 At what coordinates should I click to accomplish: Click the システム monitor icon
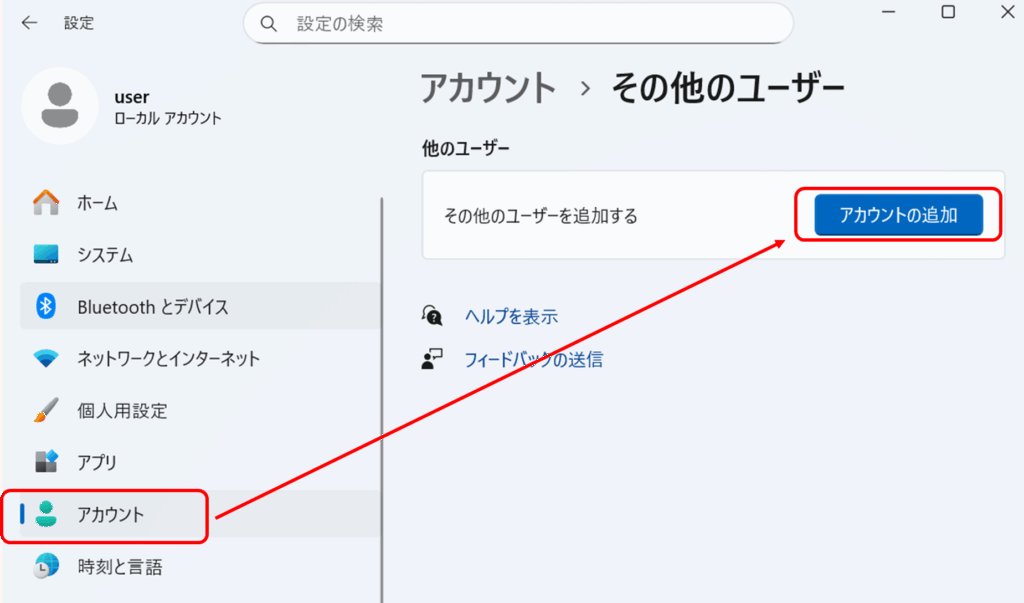[x=46, y=255]
